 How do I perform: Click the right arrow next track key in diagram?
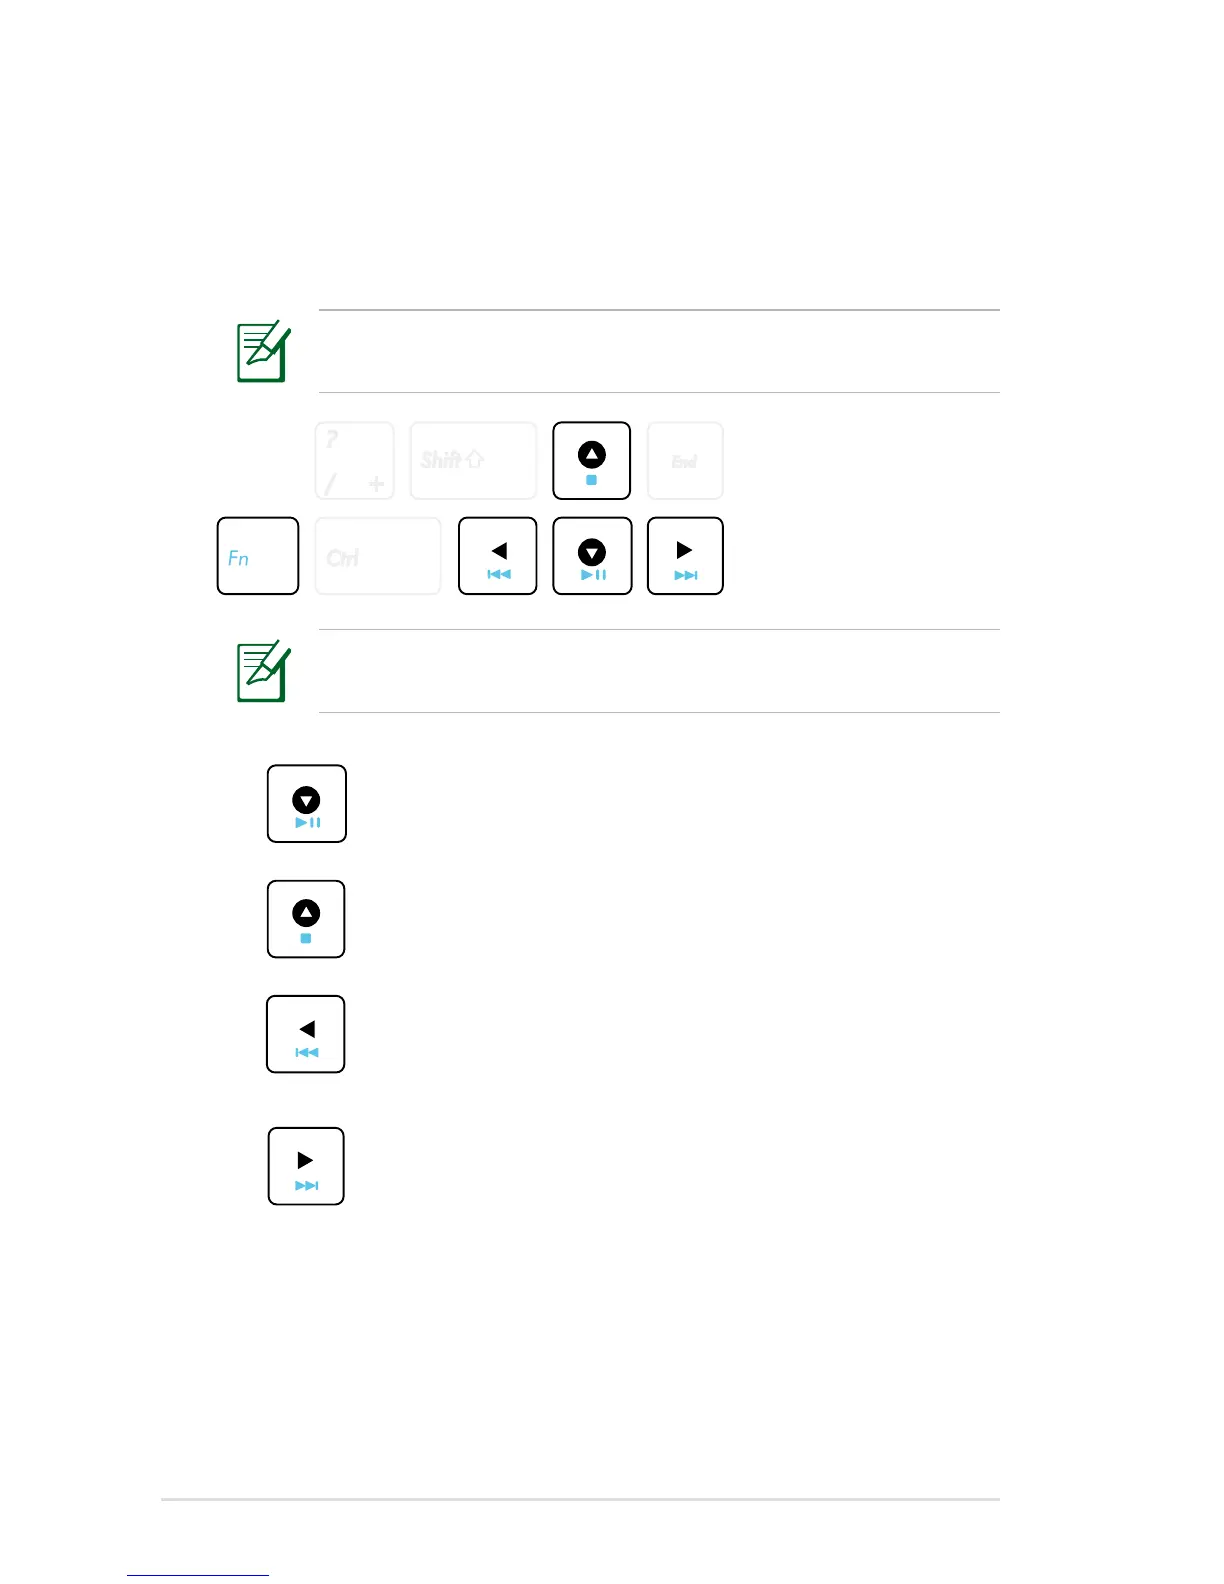tap(685, 556)
